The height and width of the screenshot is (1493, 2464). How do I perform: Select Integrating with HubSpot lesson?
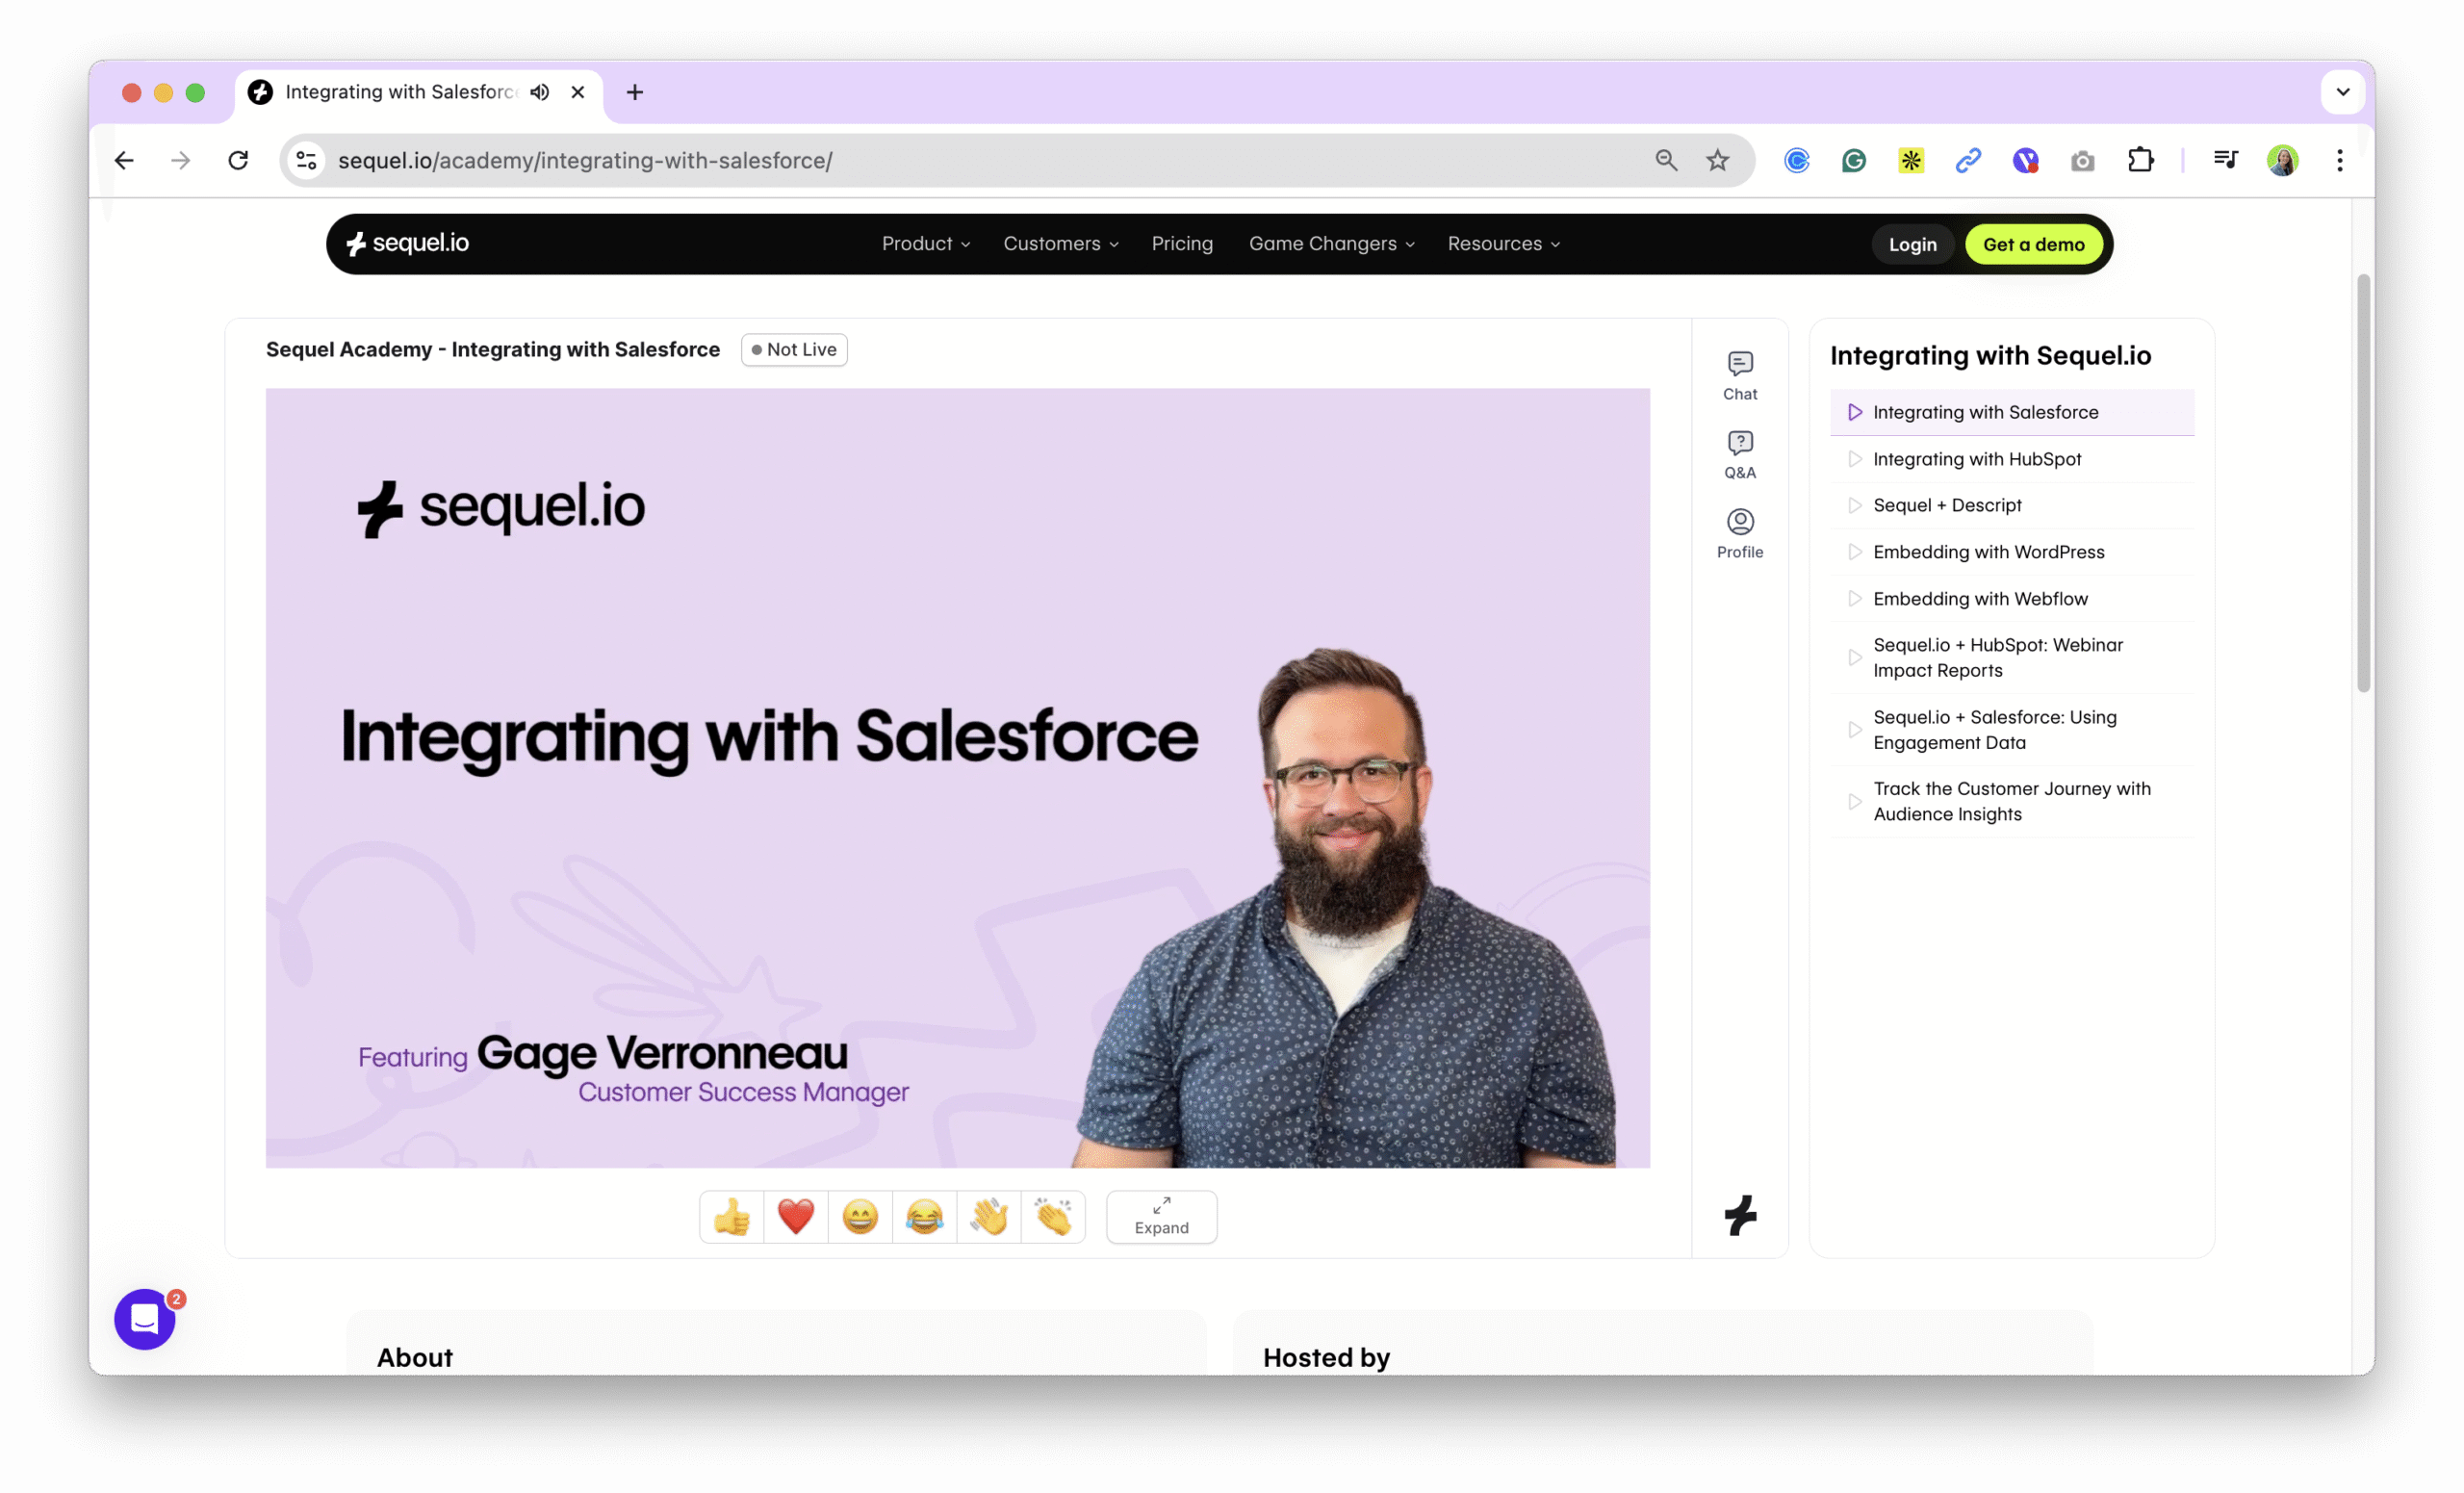(x=2012, y=459)
